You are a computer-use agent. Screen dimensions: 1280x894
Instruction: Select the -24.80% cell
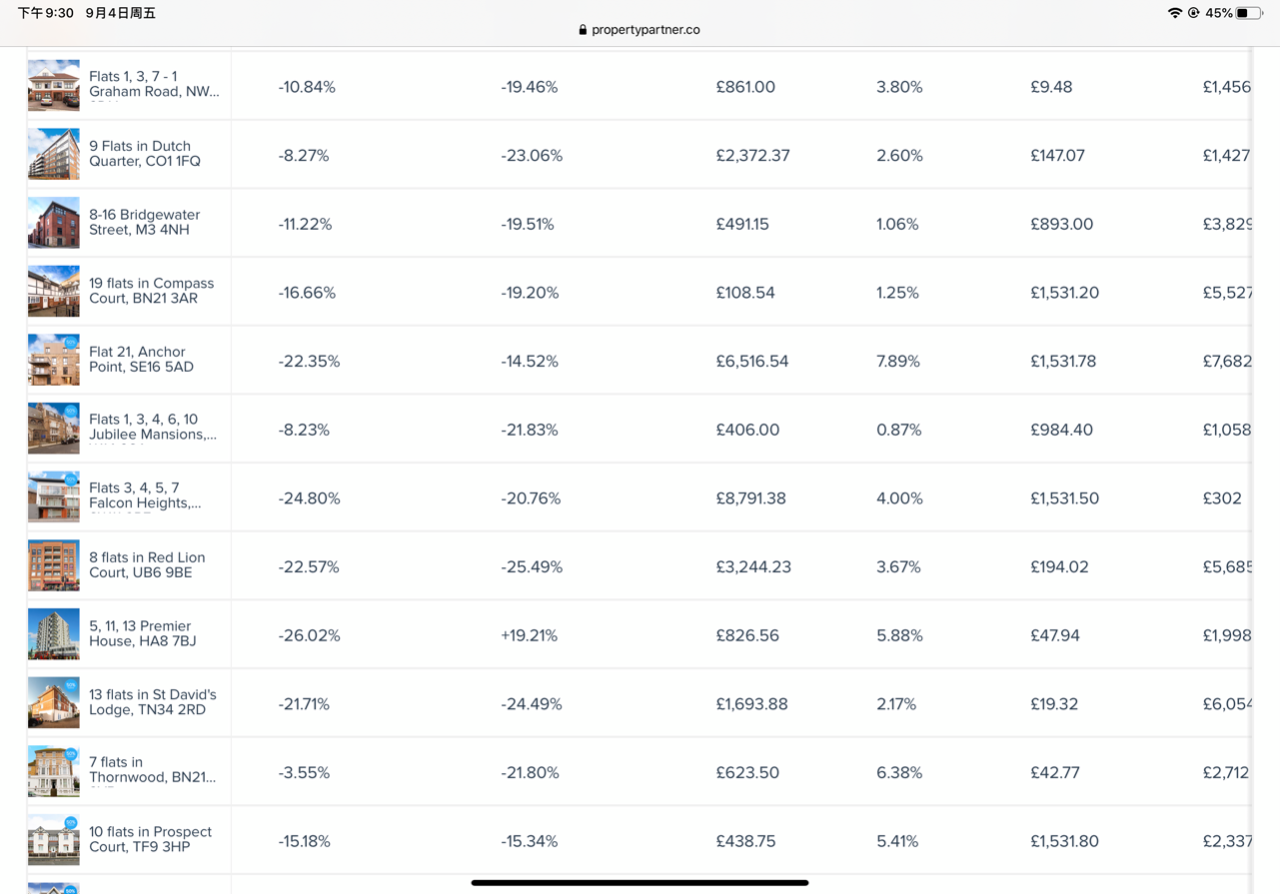point(309,498)
